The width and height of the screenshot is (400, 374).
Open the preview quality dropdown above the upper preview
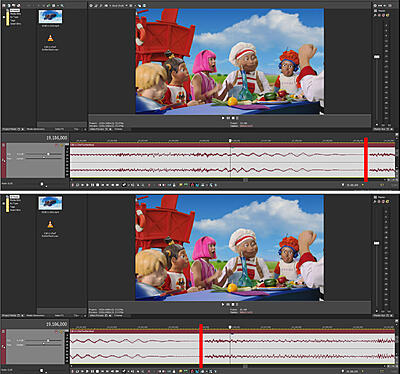pyautogui.click(x=117, y=6)
